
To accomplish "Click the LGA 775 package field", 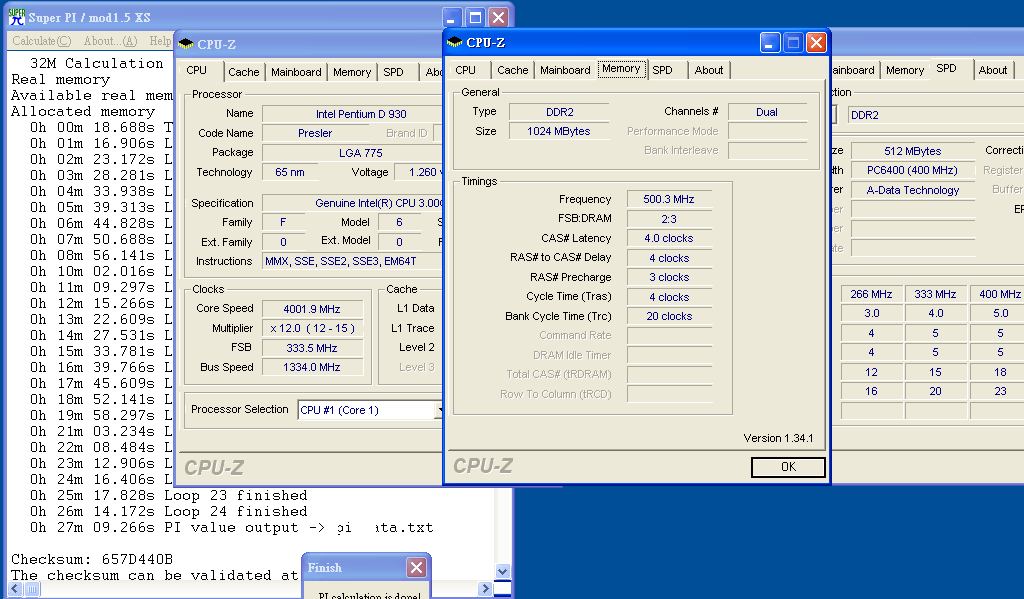I will (353, 153).
